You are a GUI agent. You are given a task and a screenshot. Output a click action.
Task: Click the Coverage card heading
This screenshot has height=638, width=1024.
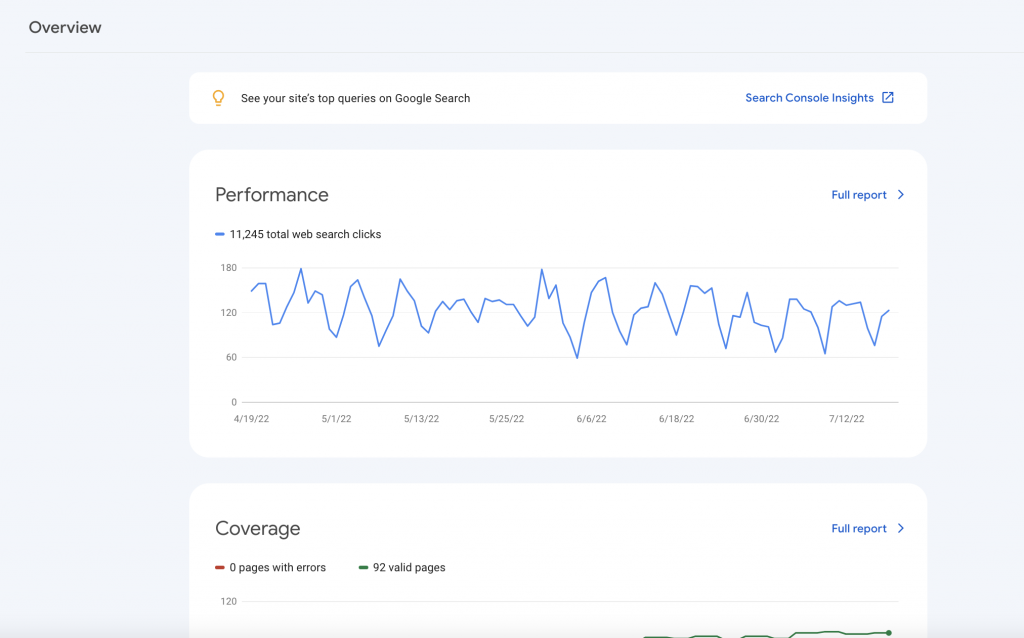[x=257, y=528]
